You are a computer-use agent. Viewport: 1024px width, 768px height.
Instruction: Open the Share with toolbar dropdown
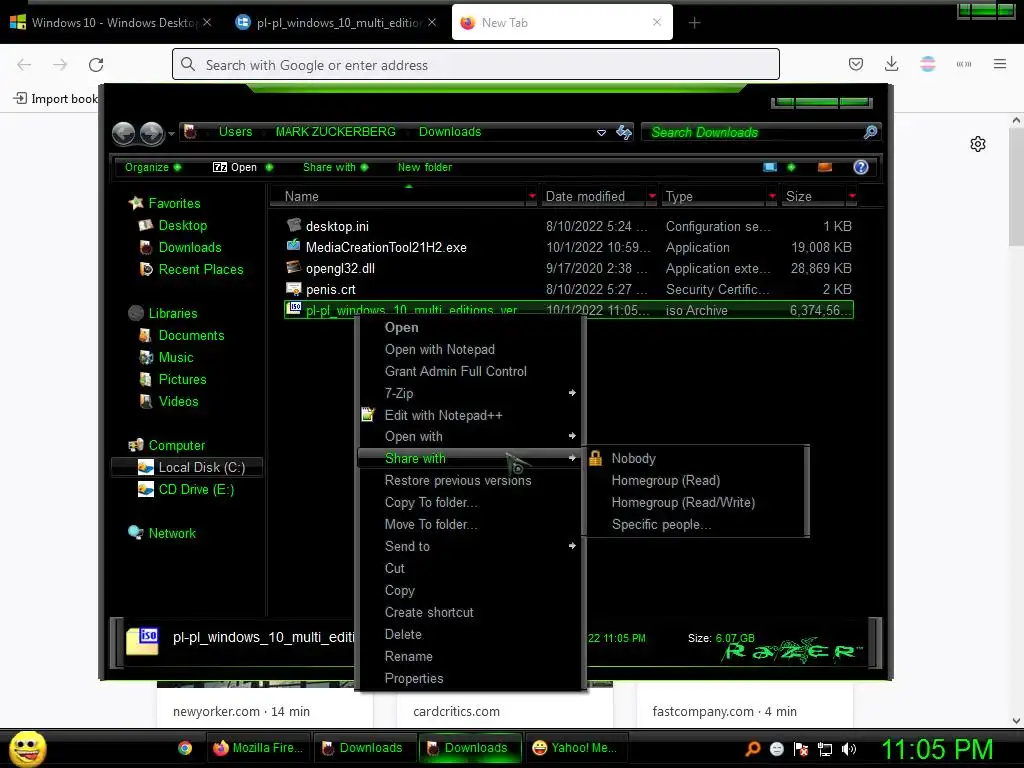pos(336,167)
